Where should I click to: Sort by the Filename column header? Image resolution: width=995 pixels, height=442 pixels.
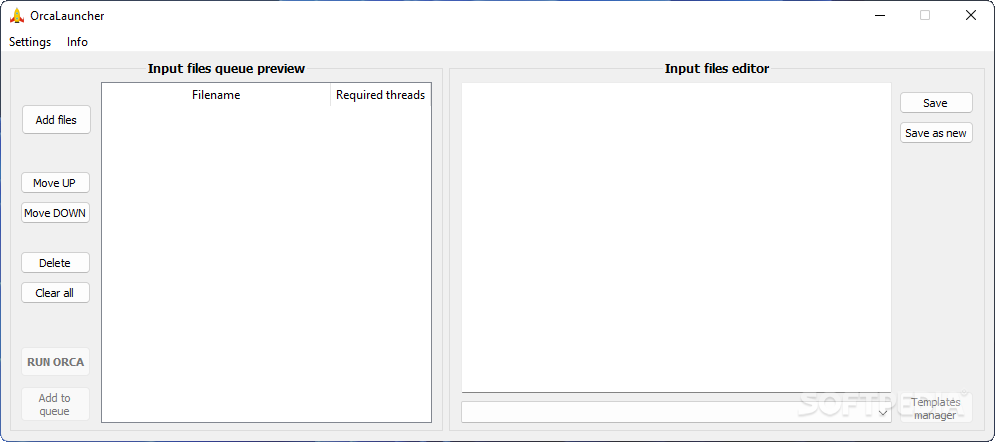[216, 95]
